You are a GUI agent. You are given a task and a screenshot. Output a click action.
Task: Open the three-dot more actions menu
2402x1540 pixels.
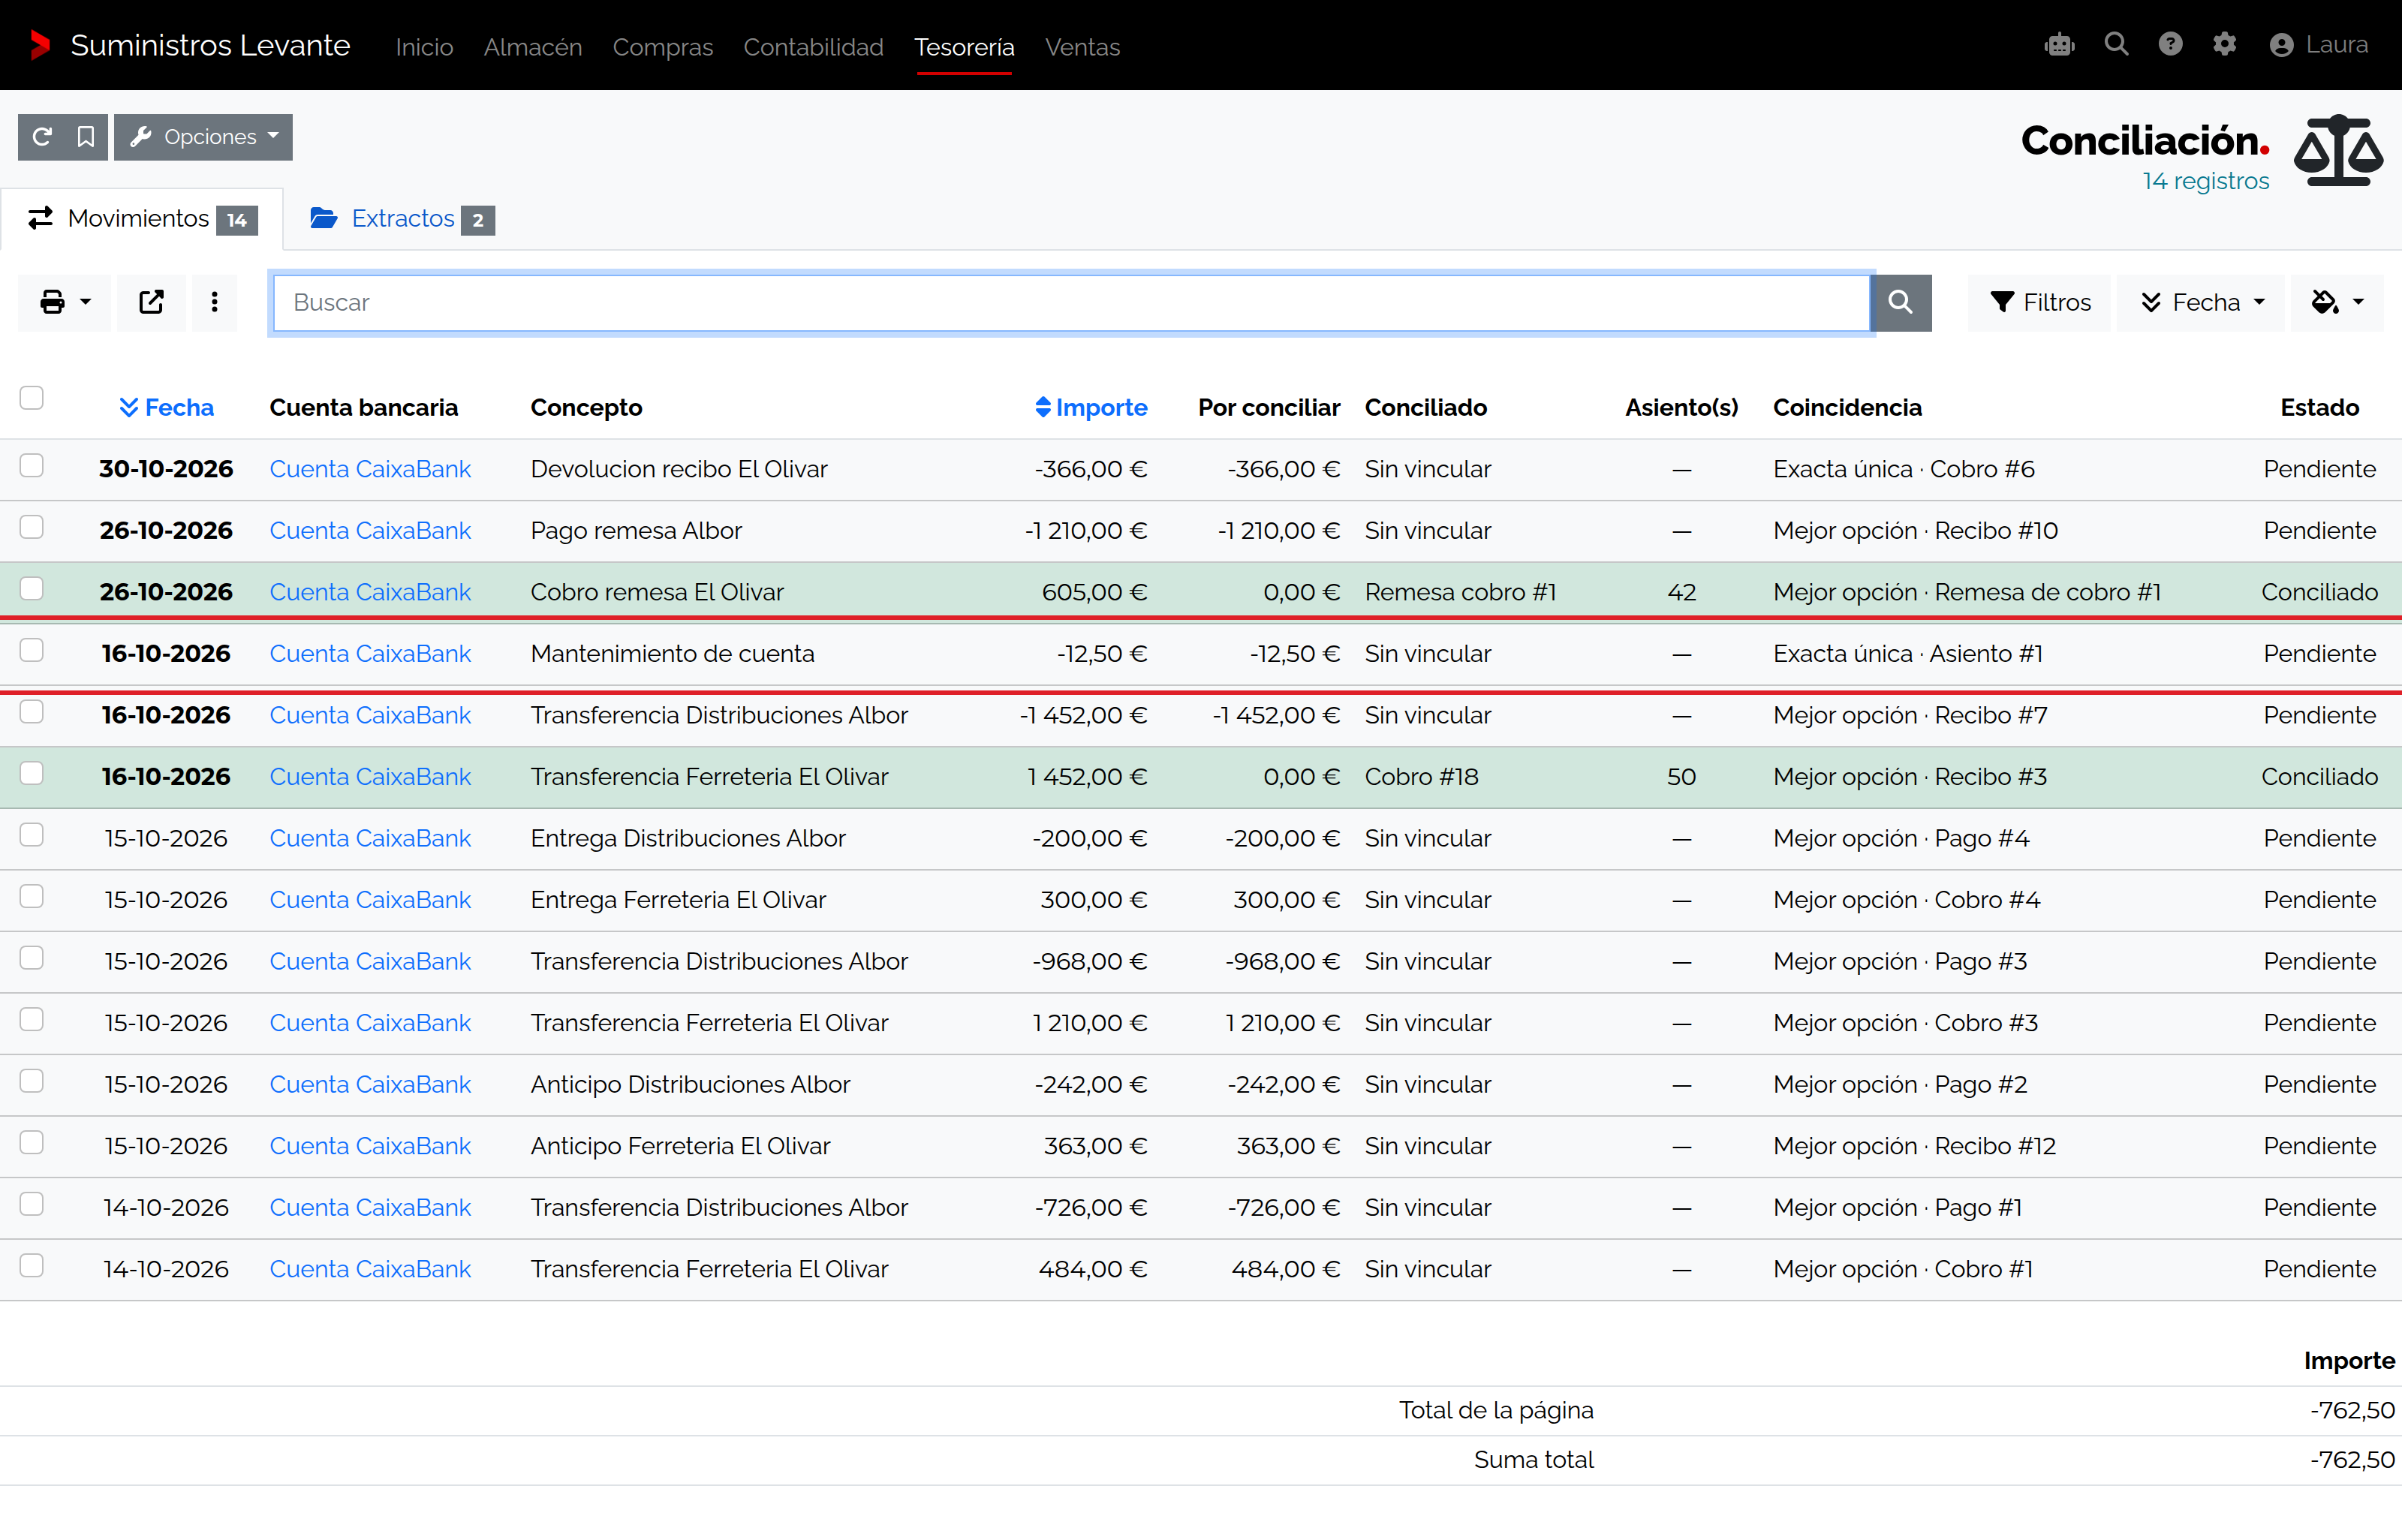pos(214,302)
